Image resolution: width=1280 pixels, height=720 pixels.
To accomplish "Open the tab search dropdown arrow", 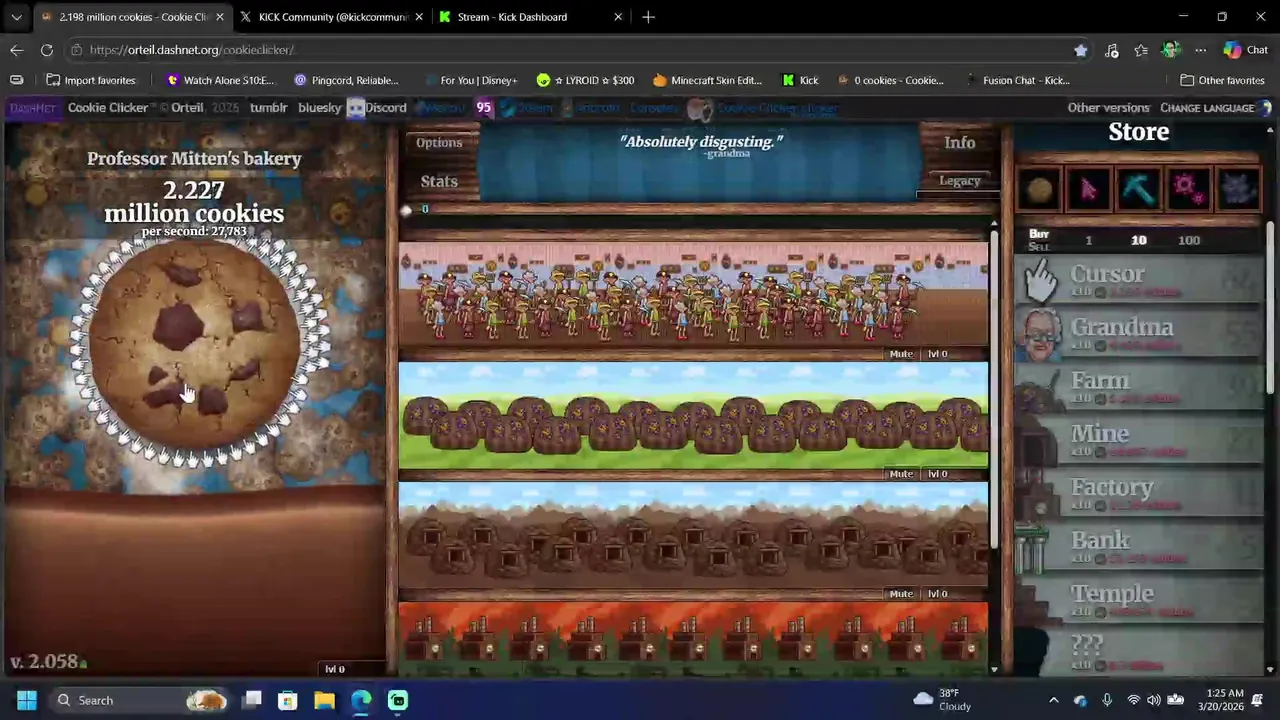I will [16, 17].
